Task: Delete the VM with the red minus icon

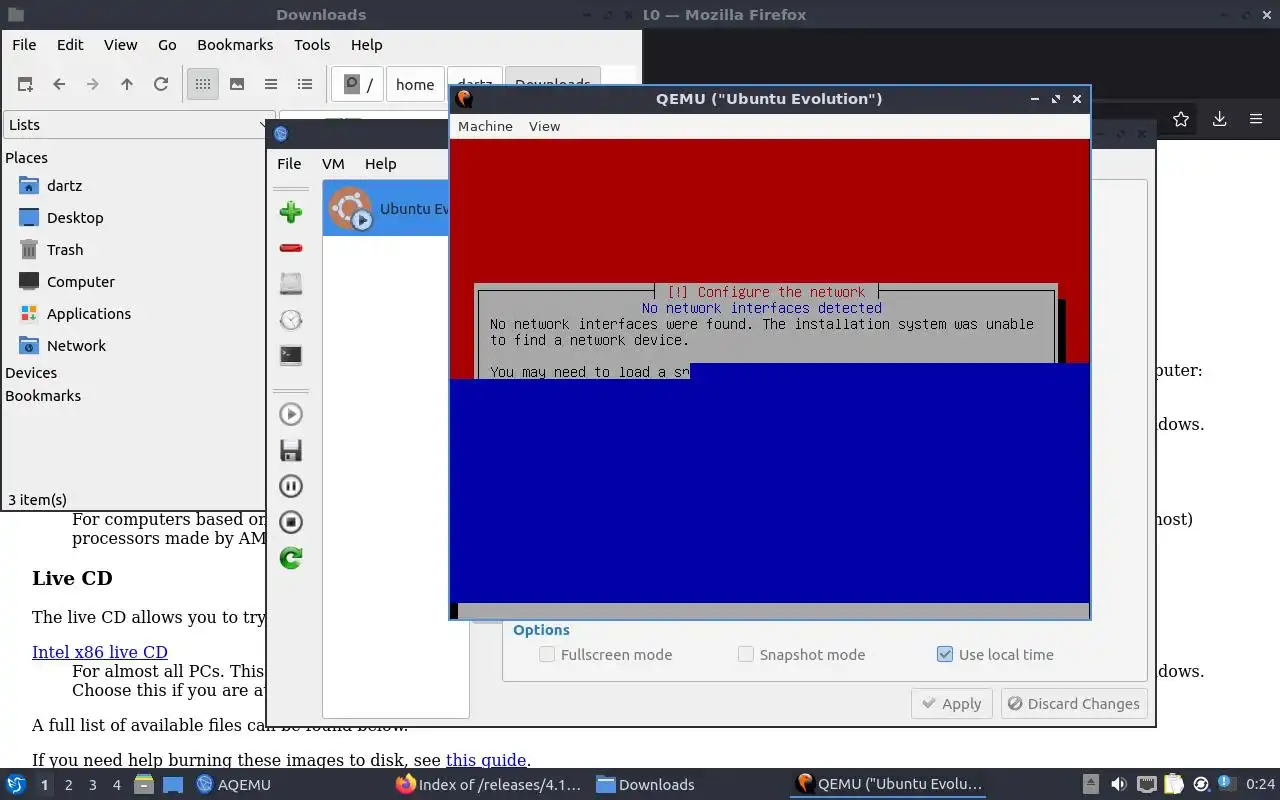Action: pos(291,248)
